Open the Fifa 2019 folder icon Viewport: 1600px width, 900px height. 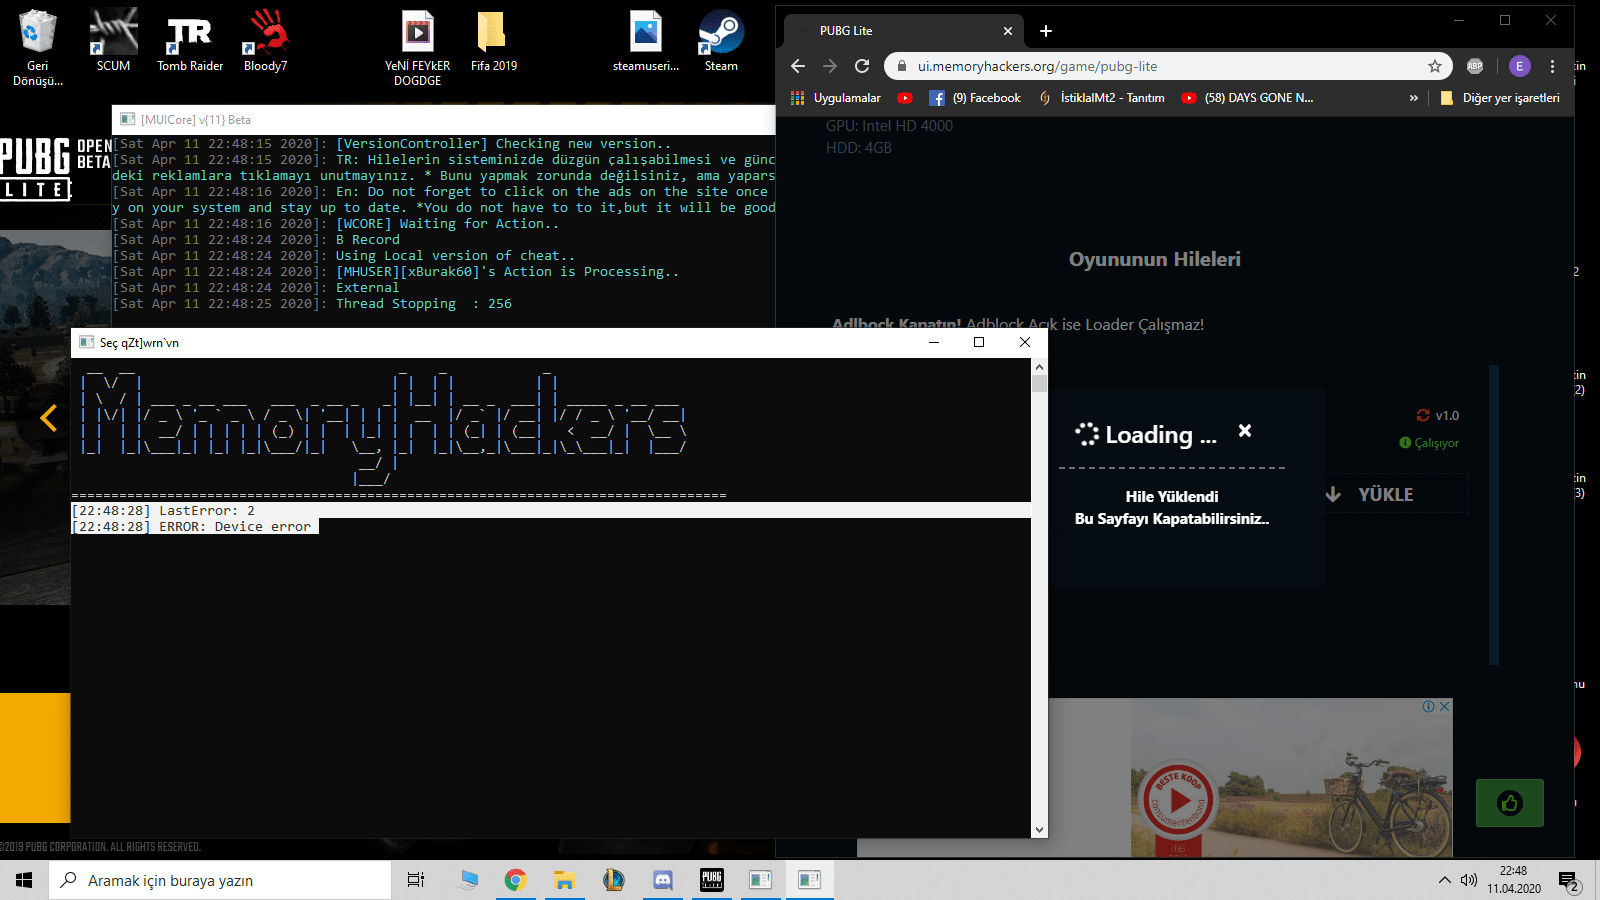494,40
